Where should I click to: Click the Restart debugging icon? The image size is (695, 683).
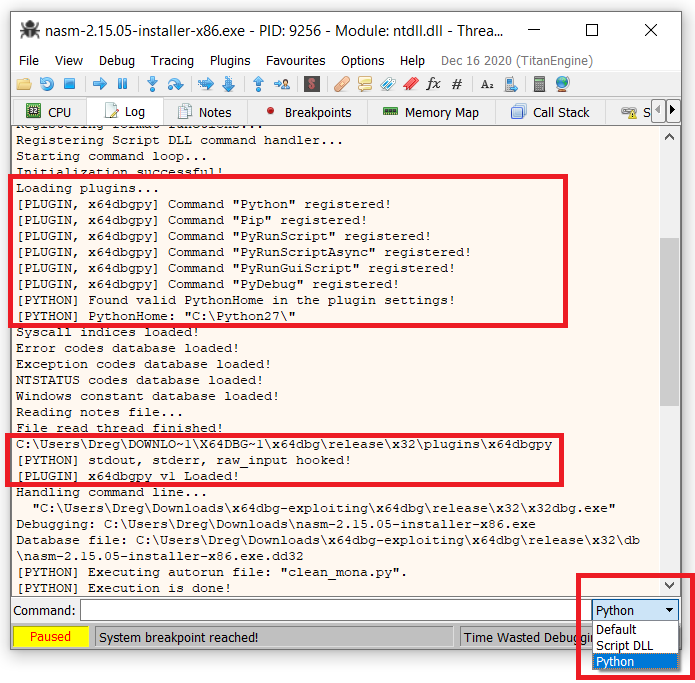tap(47, 84)
